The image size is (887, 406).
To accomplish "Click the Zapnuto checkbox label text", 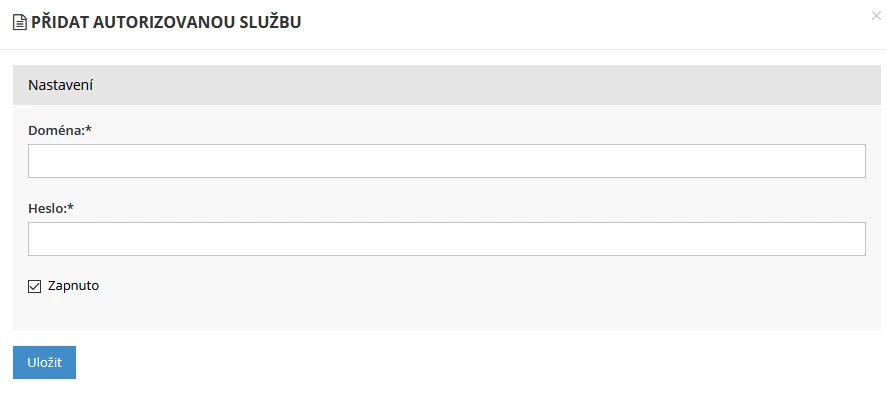I will pos(74,286).
